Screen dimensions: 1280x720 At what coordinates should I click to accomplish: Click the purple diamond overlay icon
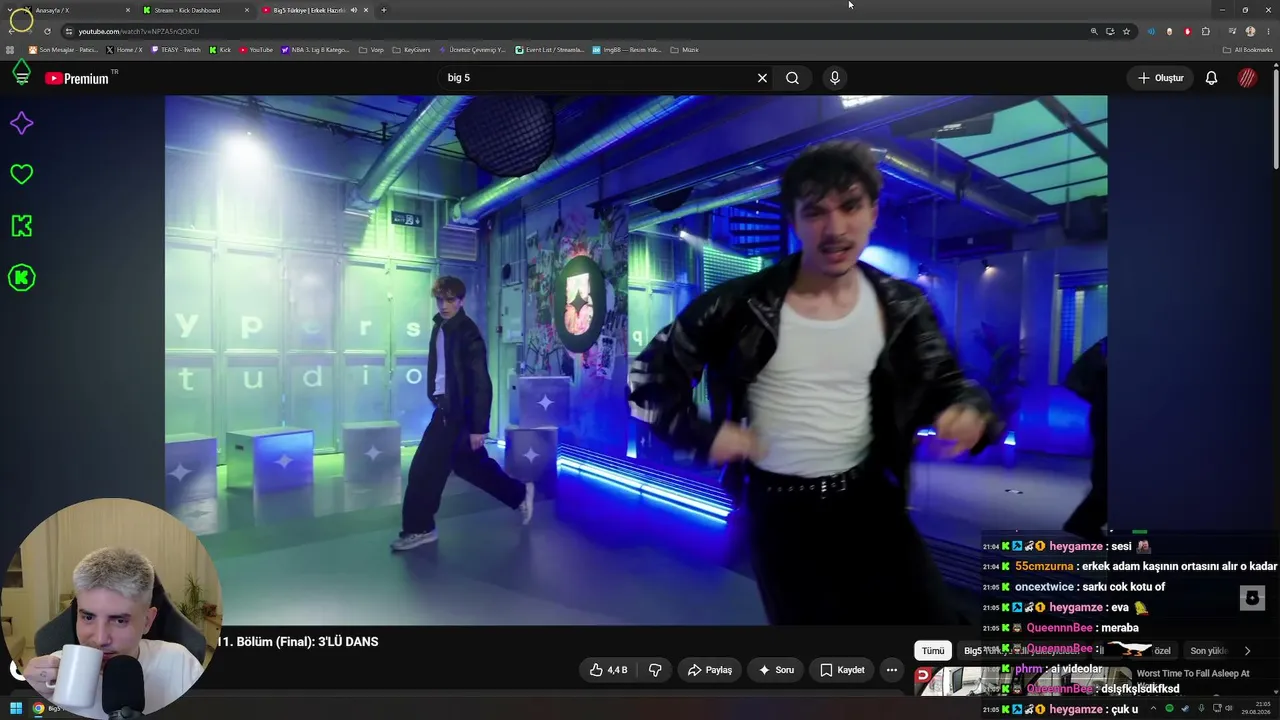click(x=21, y=123)
